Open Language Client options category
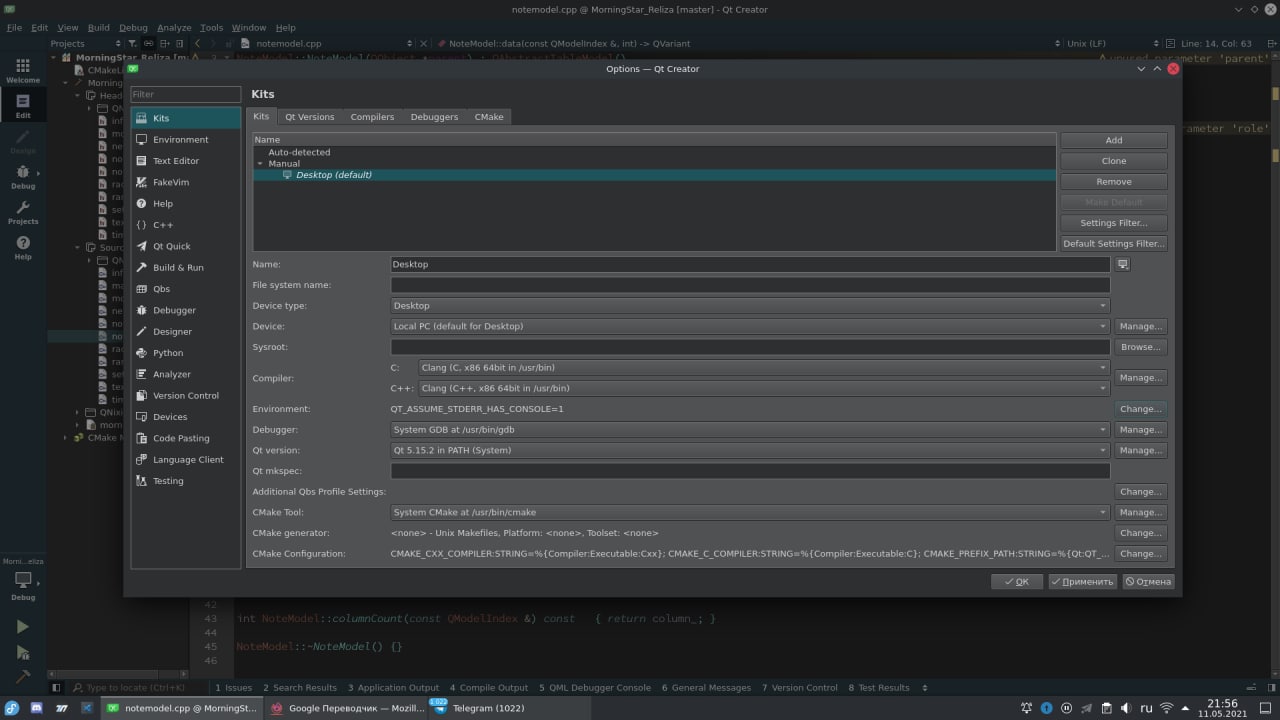Viewport: 1280px width, 720px height. pyautogui.click(x=186, y=459)
